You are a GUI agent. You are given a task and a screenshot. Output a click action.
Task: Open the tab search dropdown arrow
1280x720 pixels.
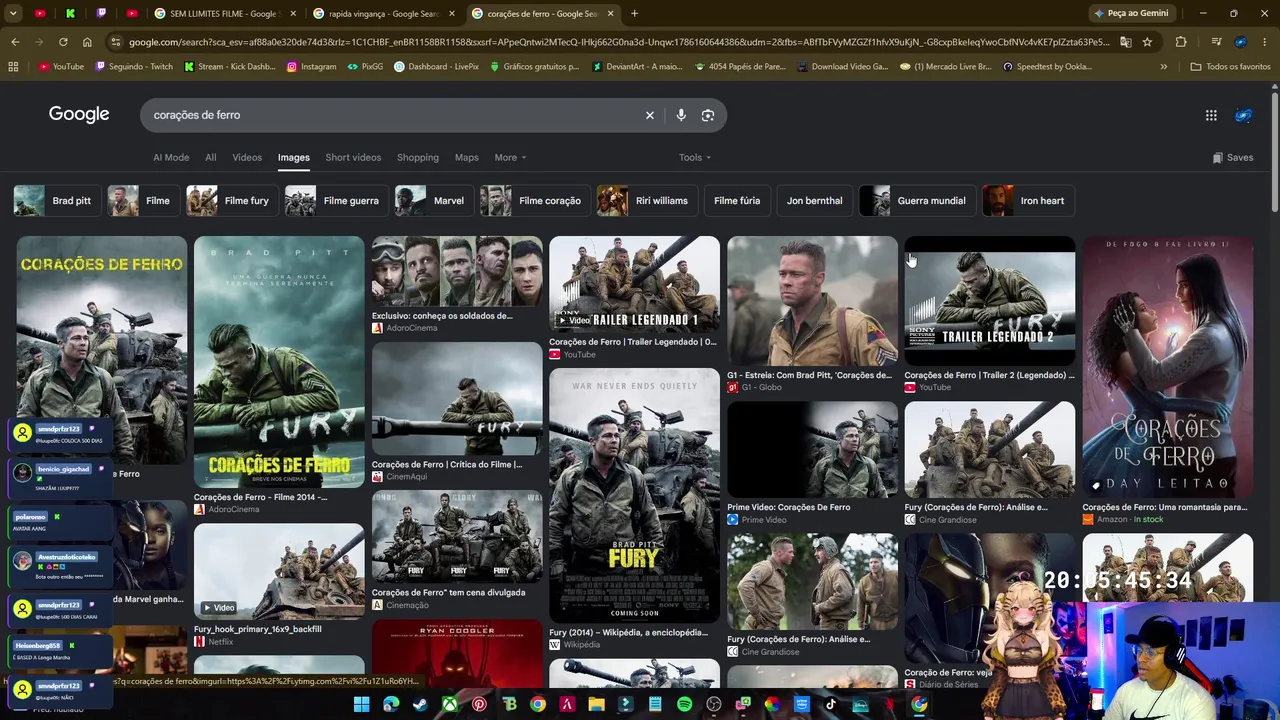[13, 13]
